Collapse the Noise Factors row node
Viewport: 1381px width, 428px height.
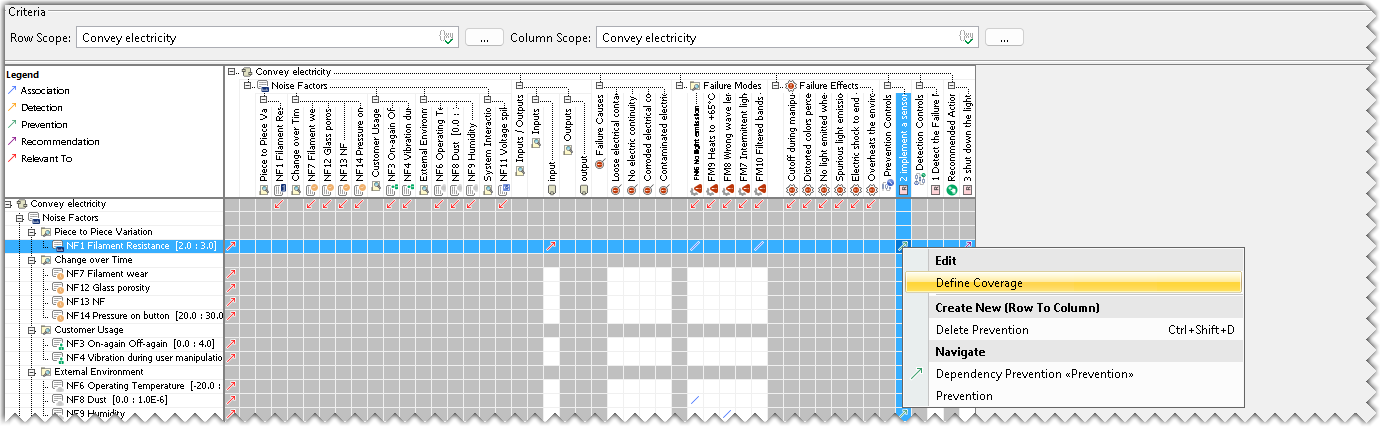20,218
